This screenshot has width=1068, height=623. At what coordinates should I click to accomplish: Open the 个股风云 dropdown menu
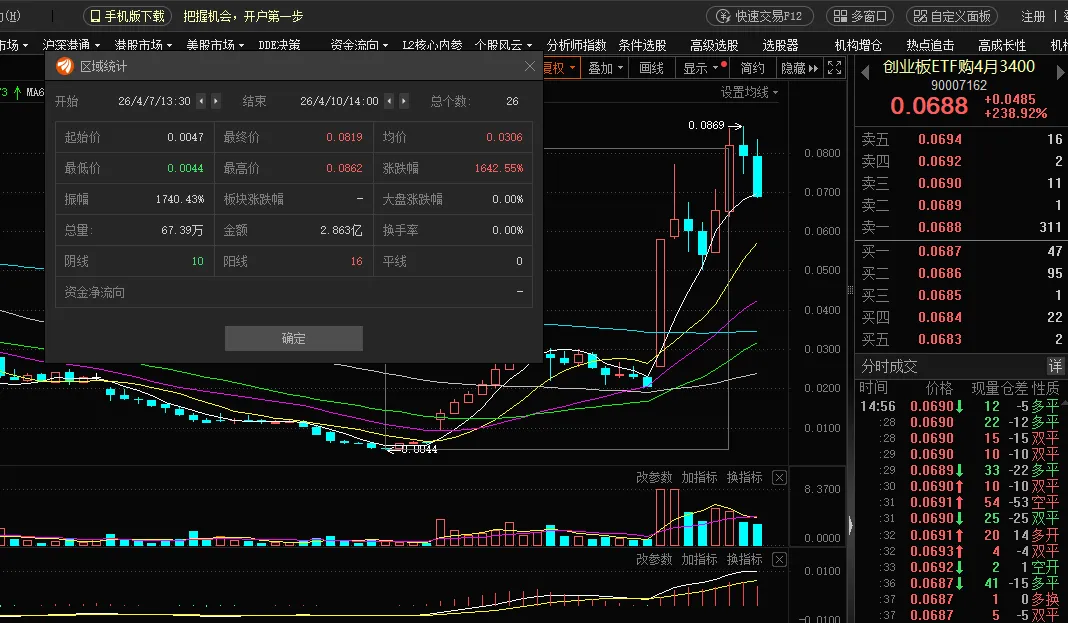point(503,45)
